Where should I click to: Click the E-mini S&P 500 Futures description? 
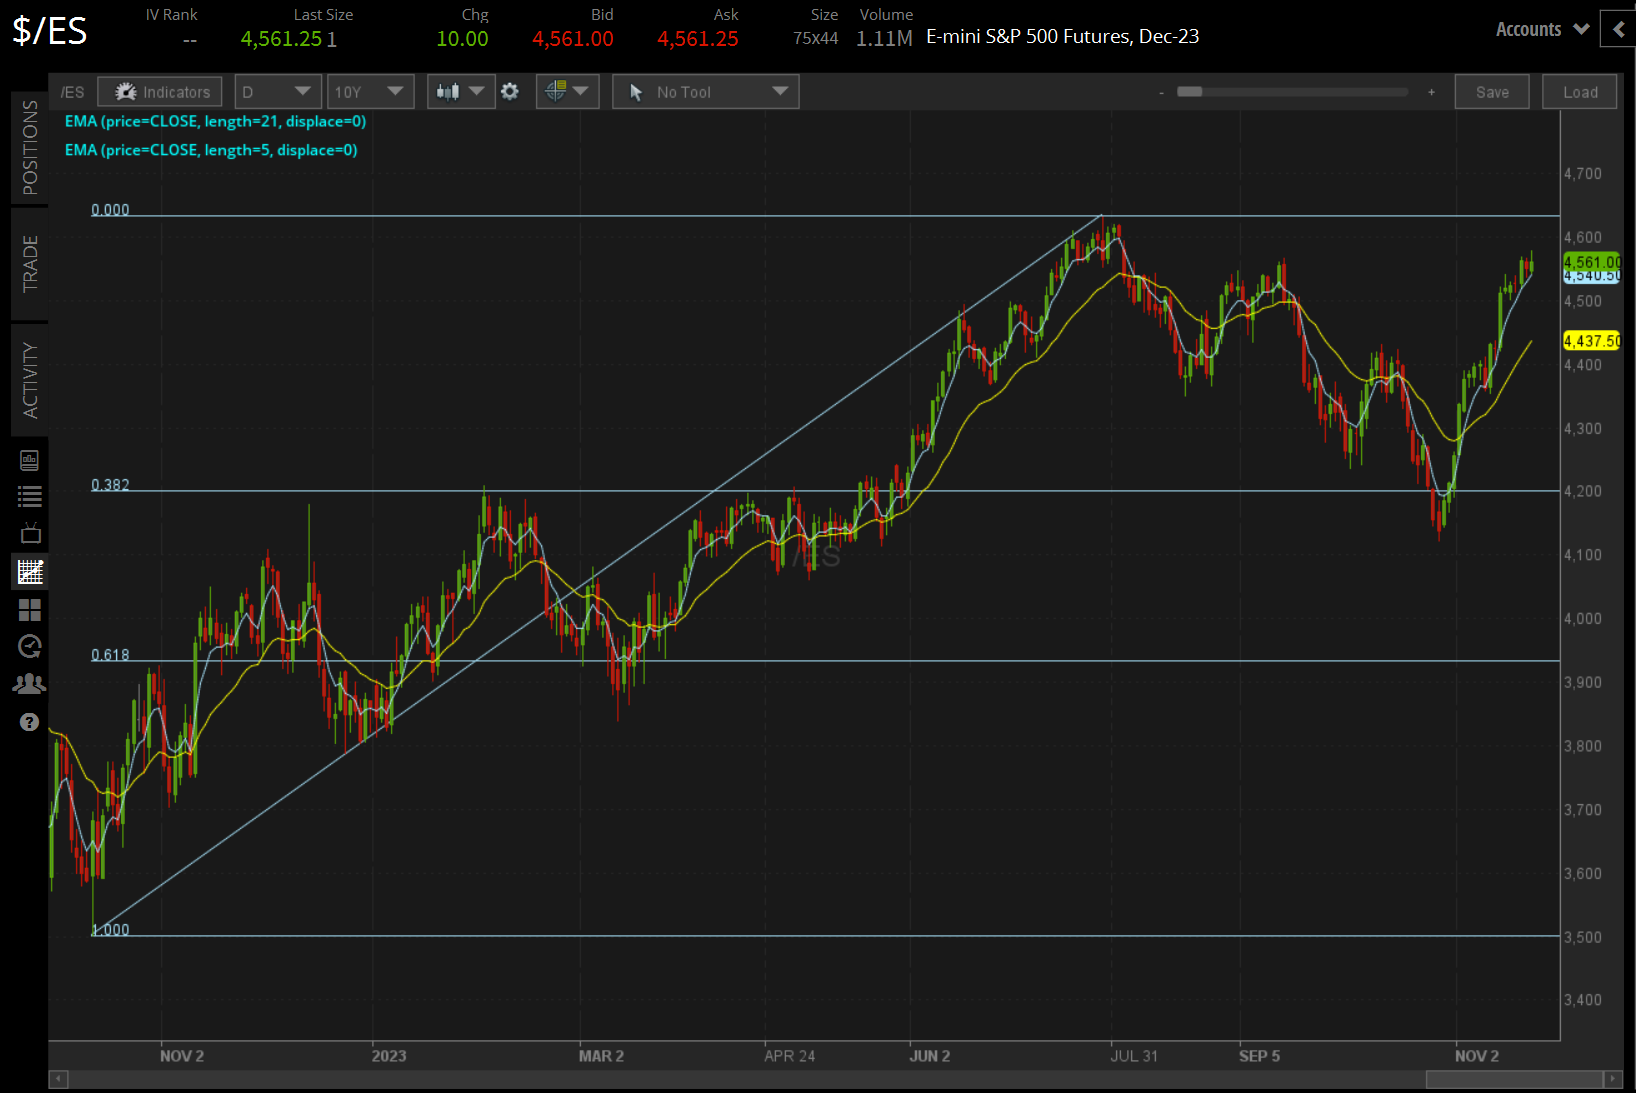click(1063, 36)
